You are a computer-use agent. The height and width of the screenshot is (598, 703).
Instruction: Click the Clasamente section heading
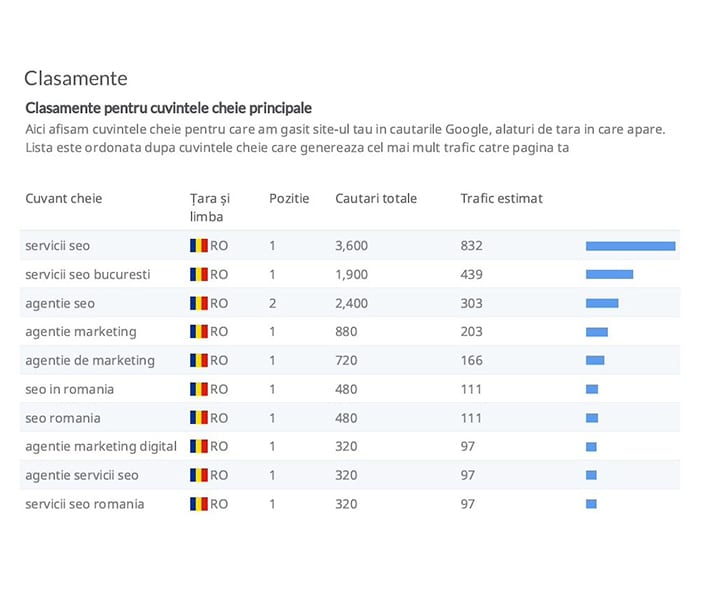pyautogui.click(x=76, y=78)
